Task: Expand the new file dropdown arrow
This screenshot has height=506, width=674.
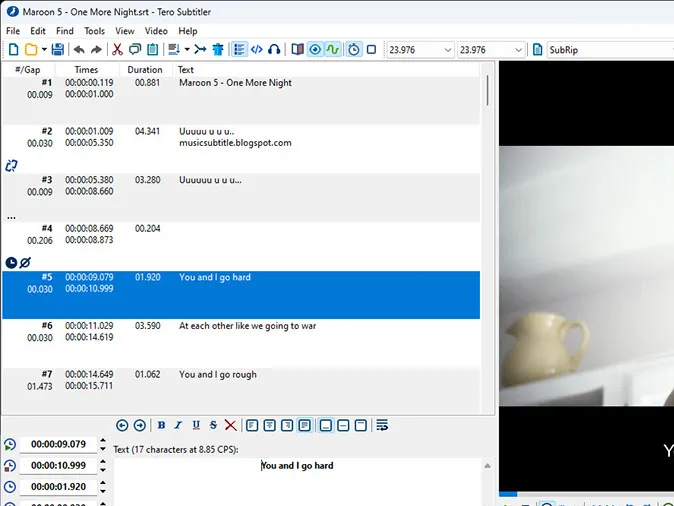Action: (x=45, y=49)
